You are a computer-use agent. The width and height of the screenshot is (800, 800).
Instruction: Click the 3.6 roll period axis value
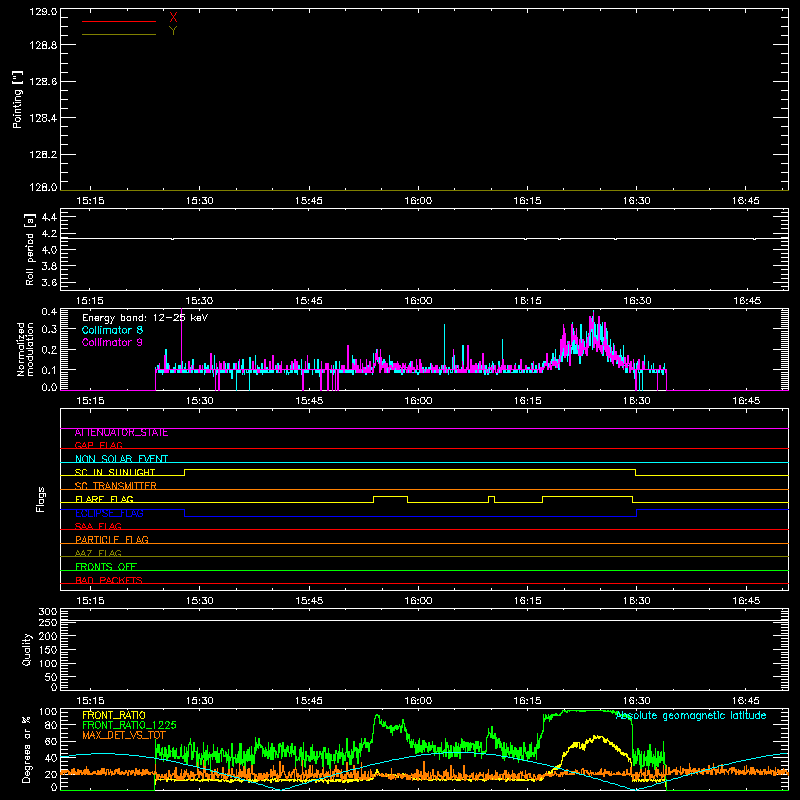pyautogui.click(x=49, y=283)
